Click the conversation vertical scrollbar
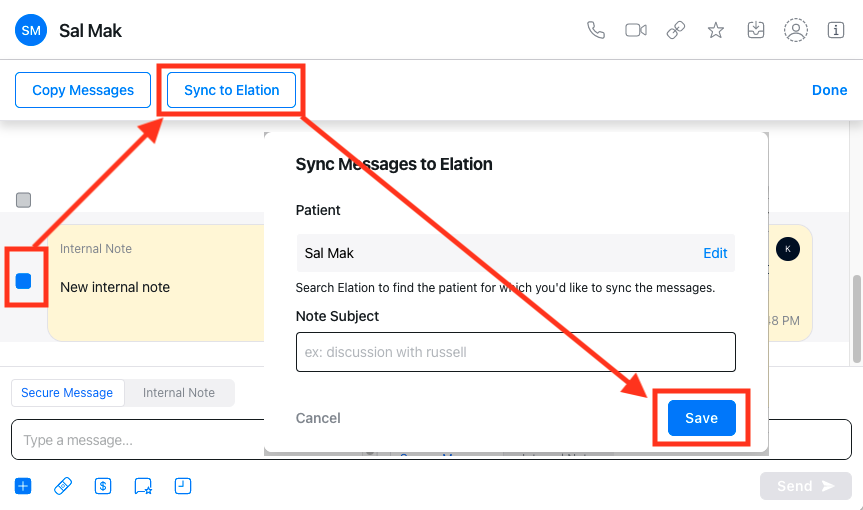Image resolution: width=863 pixels, height=510 pixels. [856, 319]
